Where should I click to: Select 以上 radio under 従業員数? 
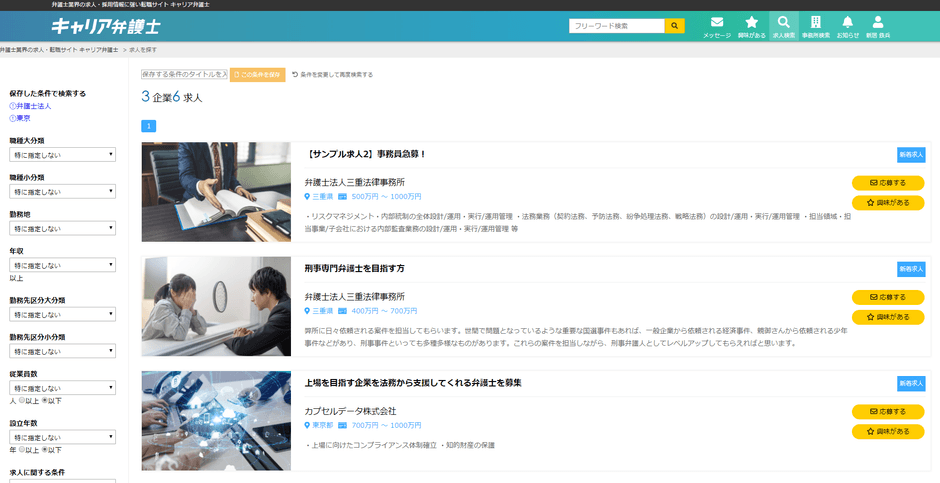click(x=22, y=400)
